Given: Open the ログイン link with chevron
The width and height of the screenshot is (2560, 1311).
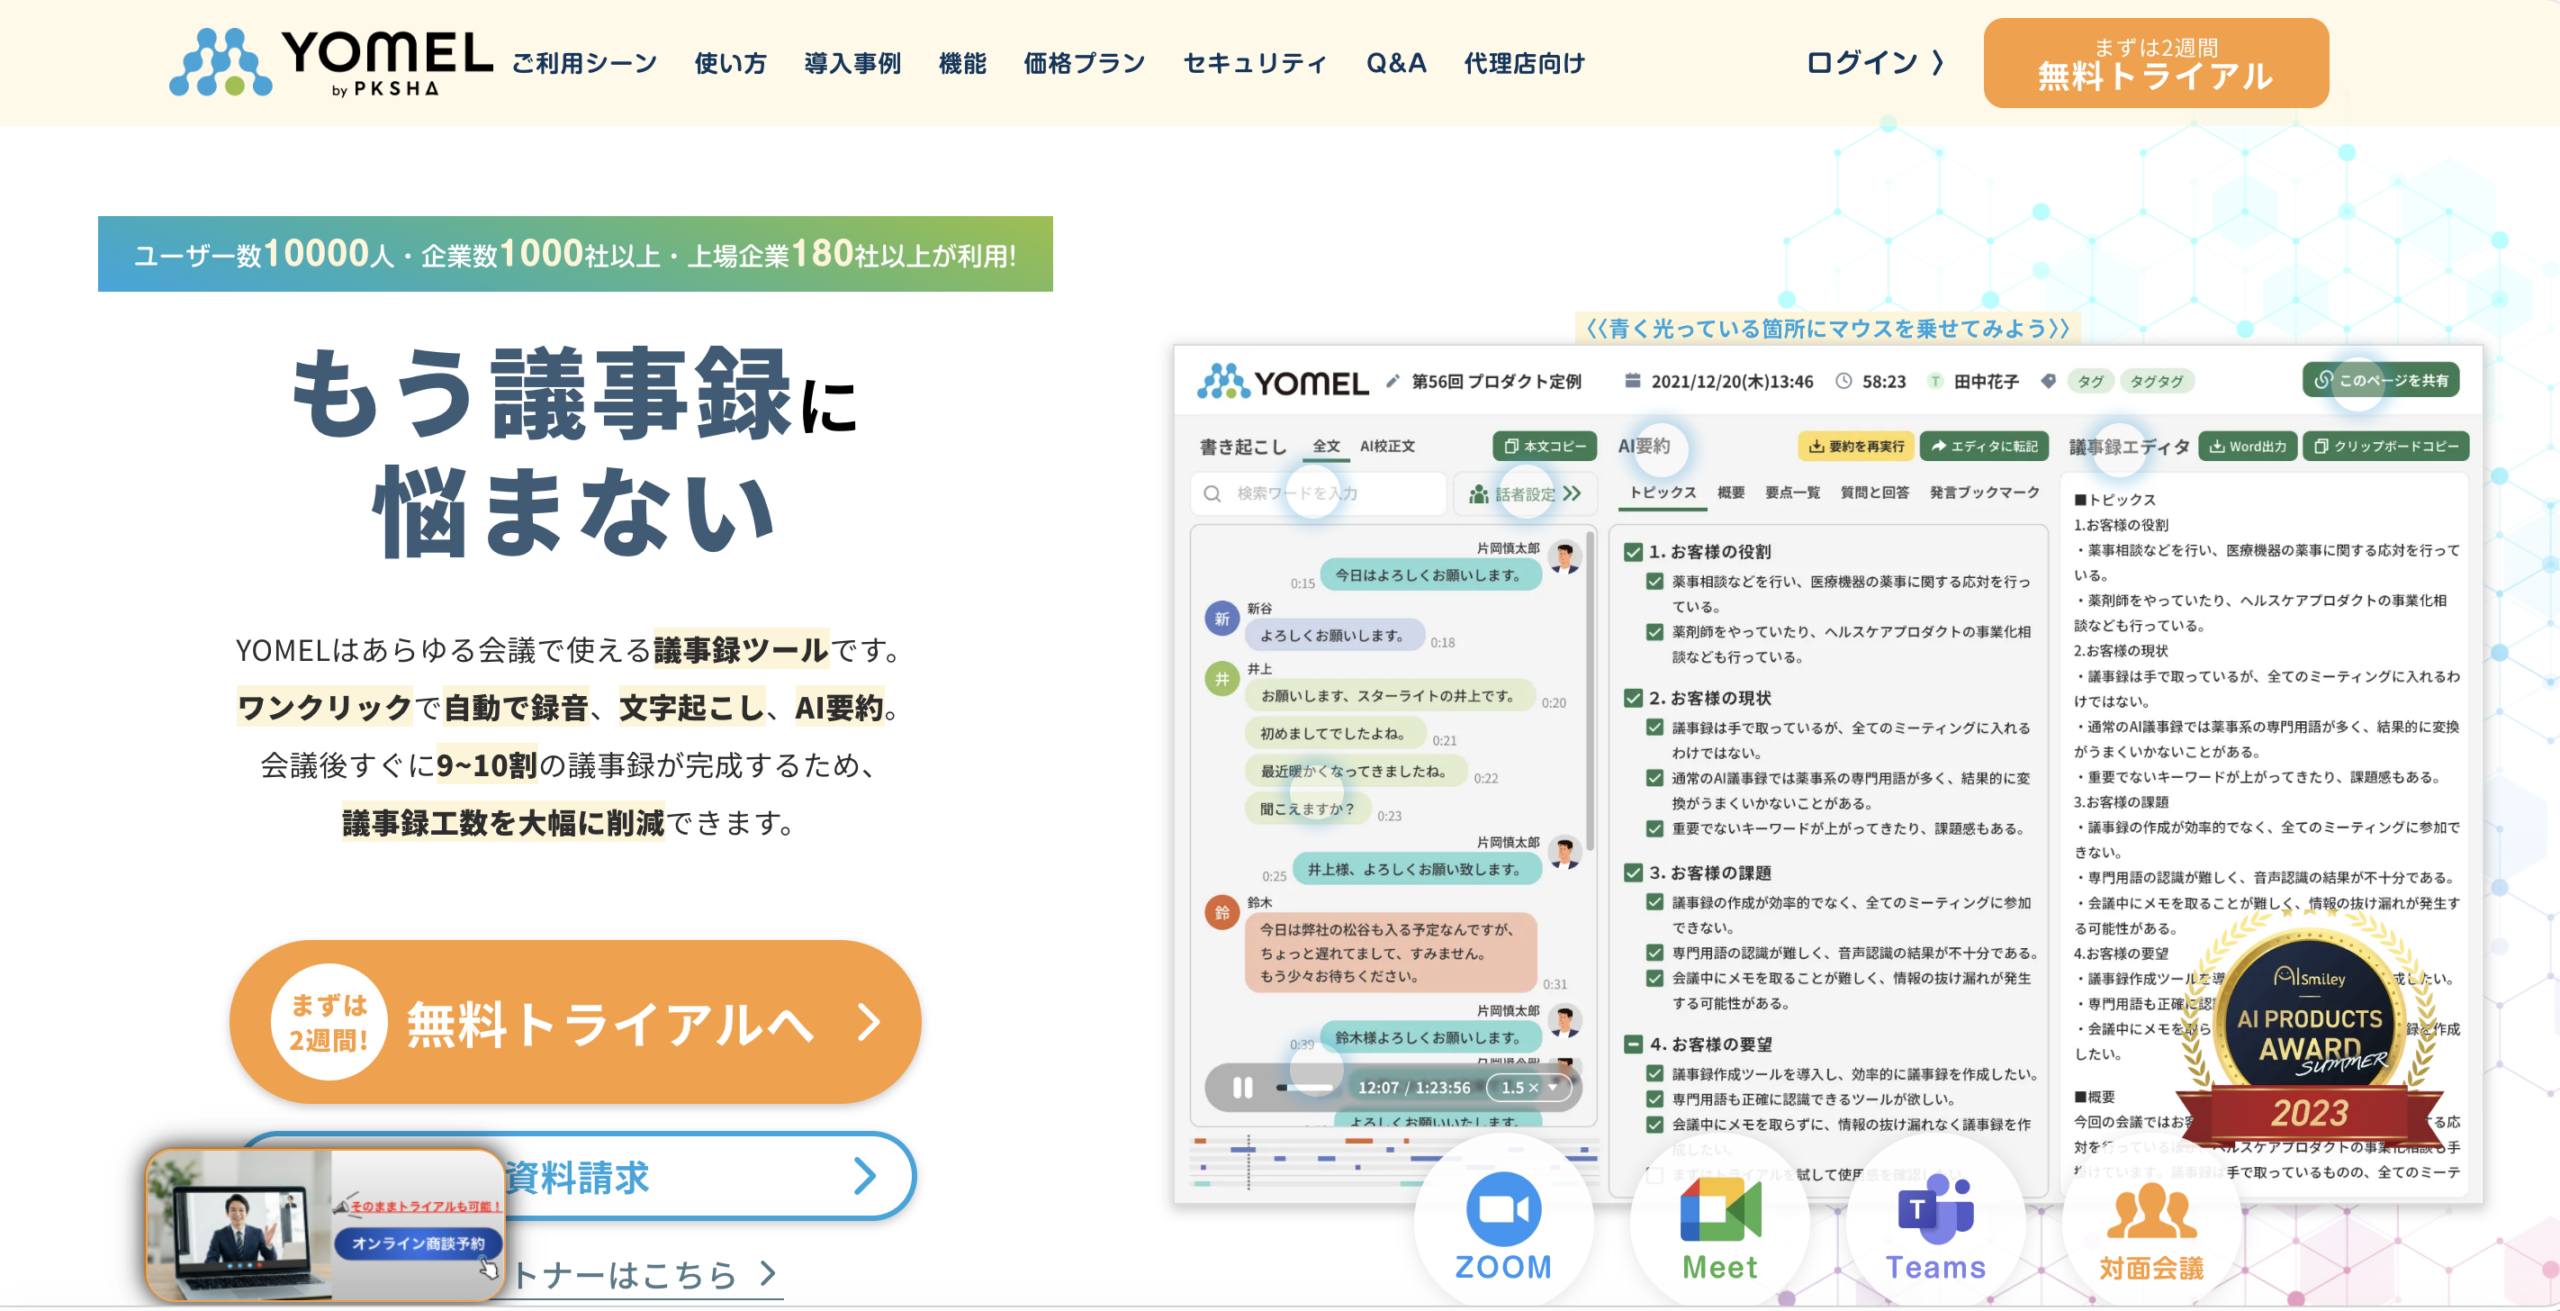Looking at the screenshot, I should pos(1875,63).
